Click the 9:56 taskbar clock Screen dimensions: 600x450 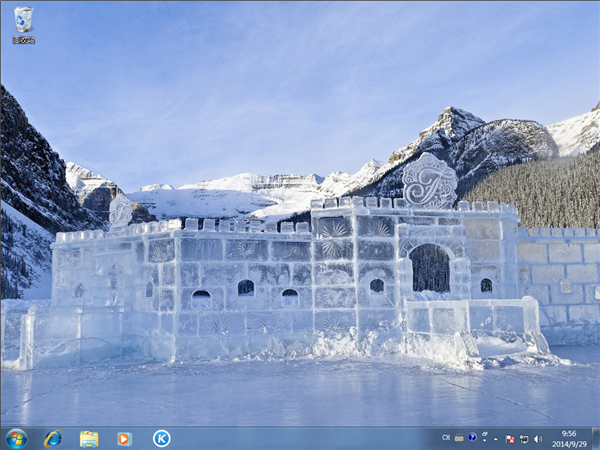click(569, 433)
